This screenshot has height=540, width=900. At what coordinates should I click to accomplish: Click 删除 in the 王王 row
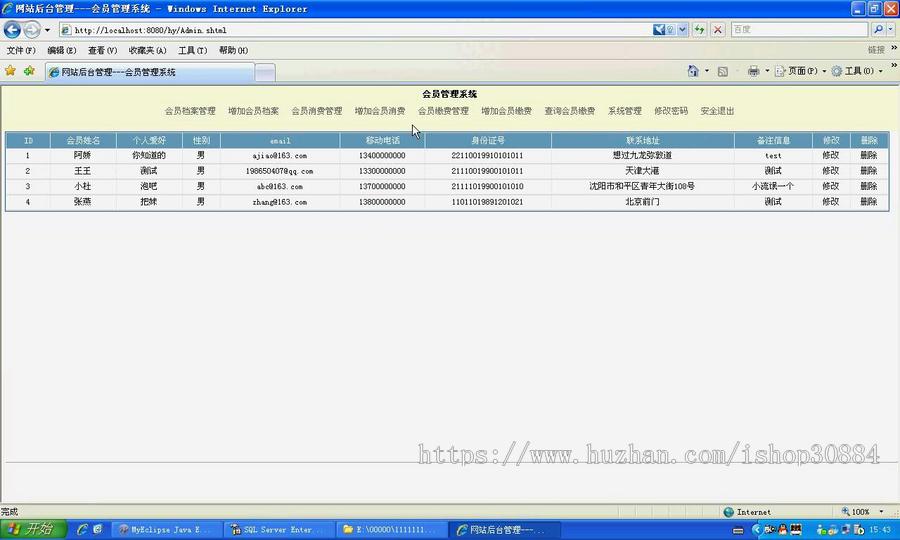point(868,171)
